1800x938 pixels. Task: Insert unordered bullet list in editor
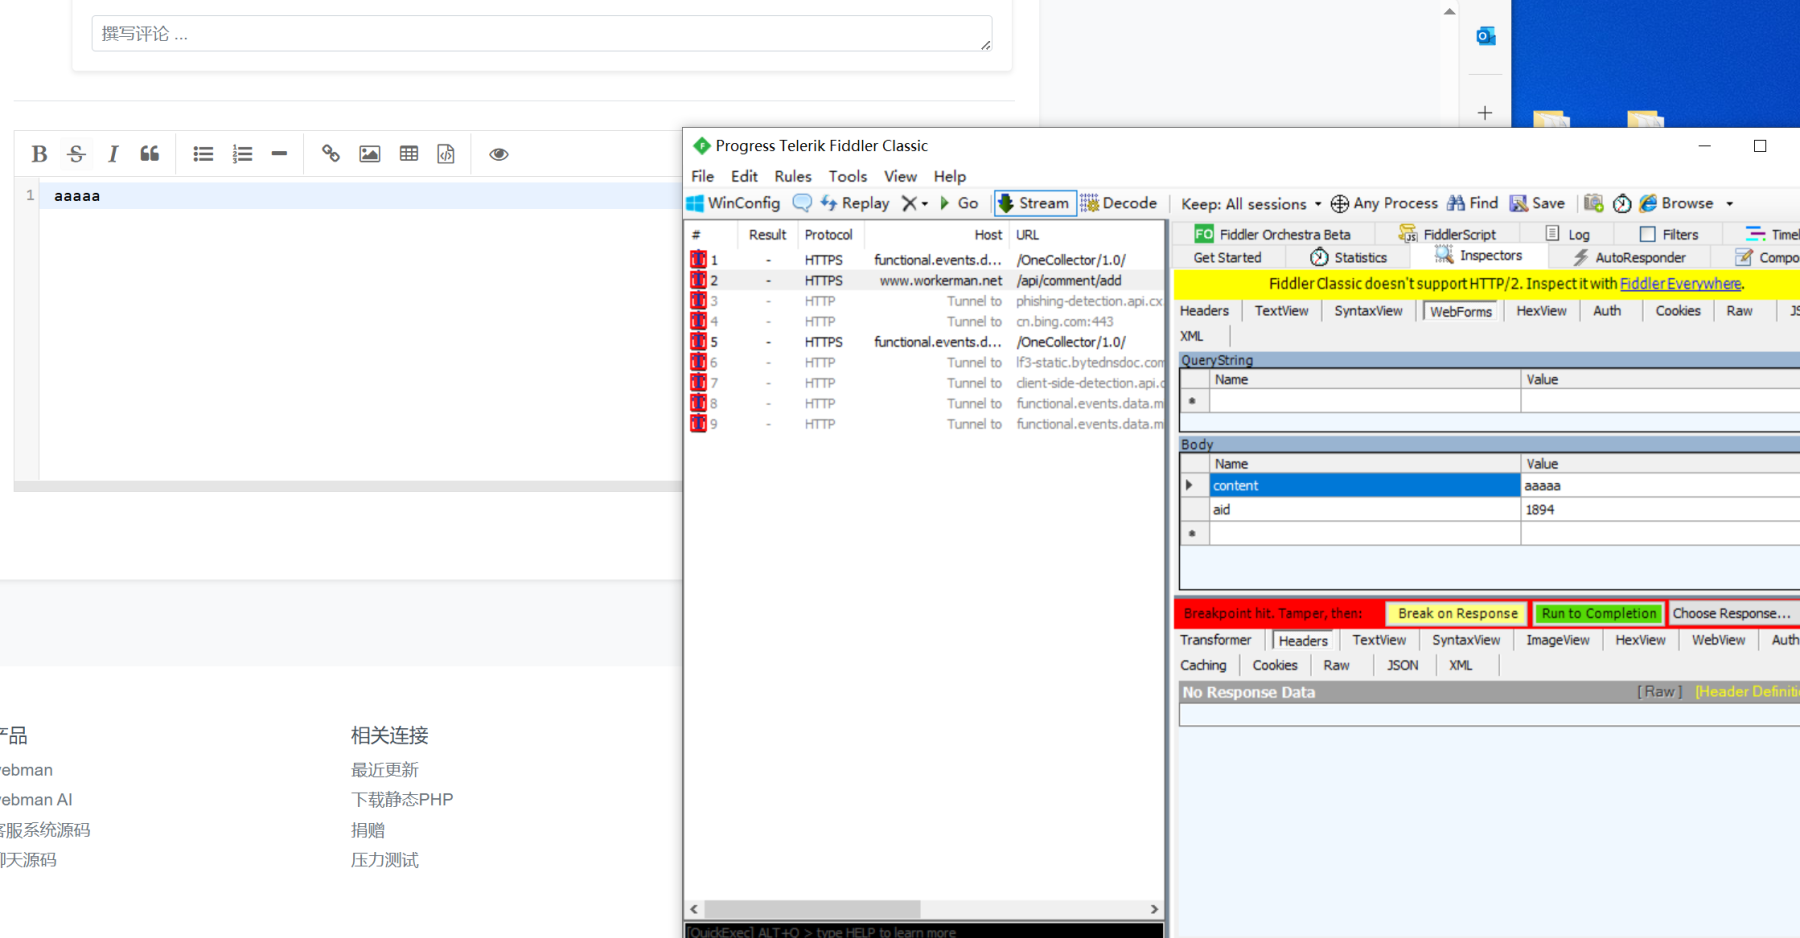click(x=203, y=154)
